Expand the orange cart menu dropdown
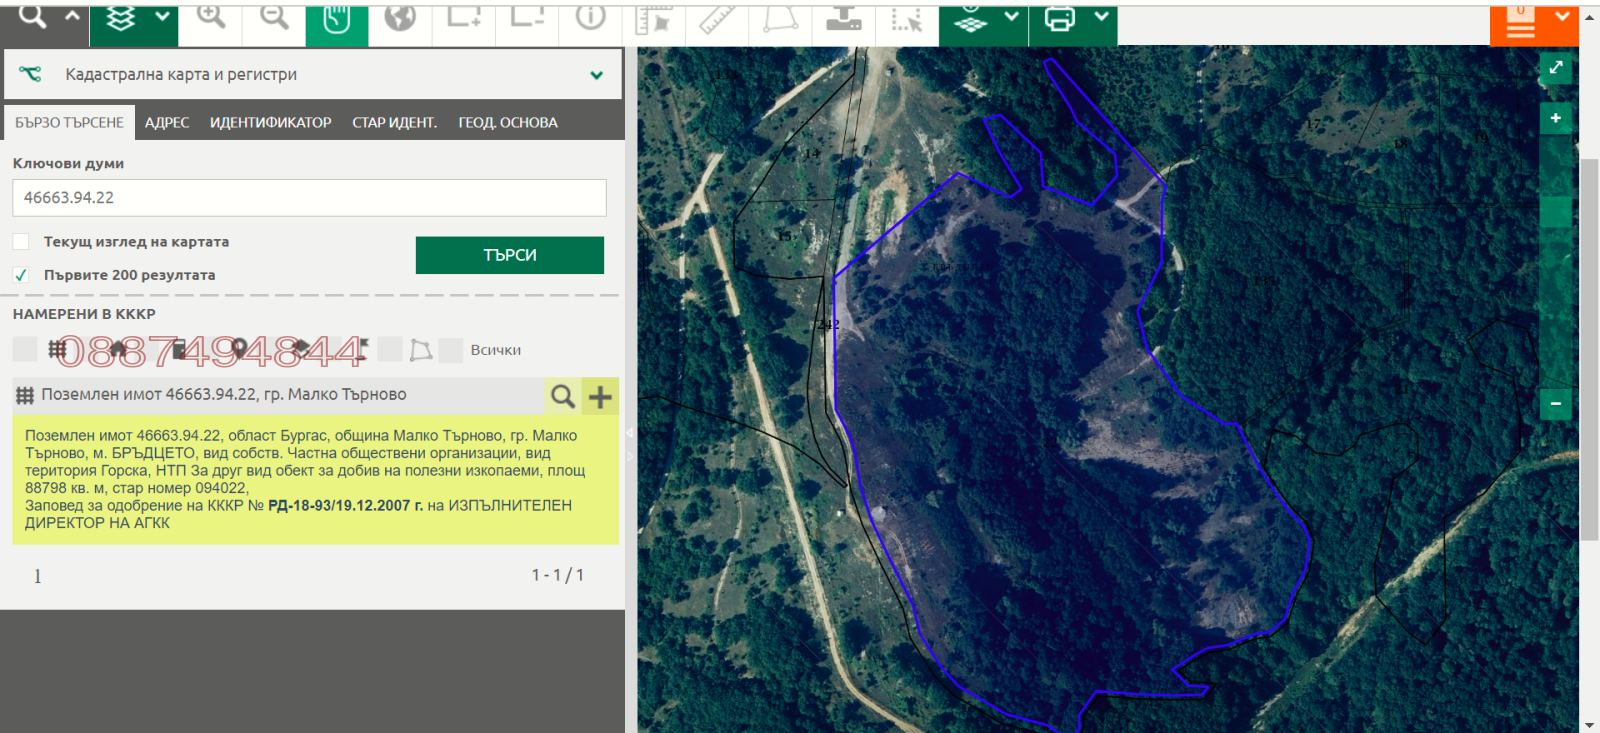Screen dimensions: 1600x733 1562,17
